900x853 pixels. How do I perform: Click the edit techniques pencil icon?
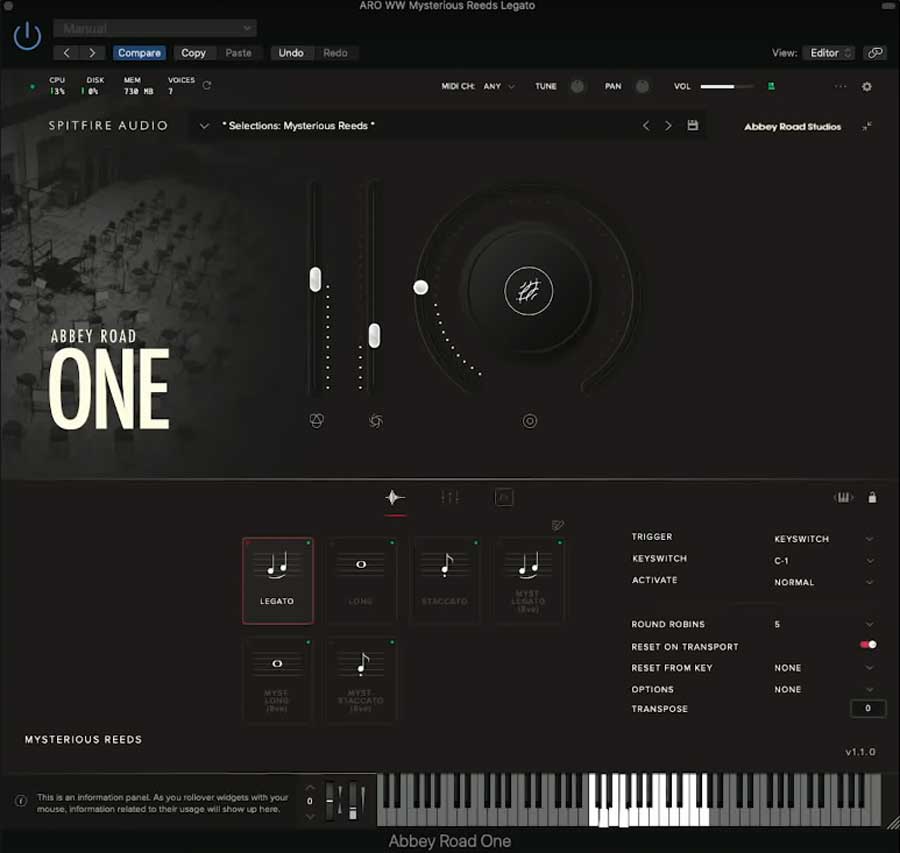[557, 525]
